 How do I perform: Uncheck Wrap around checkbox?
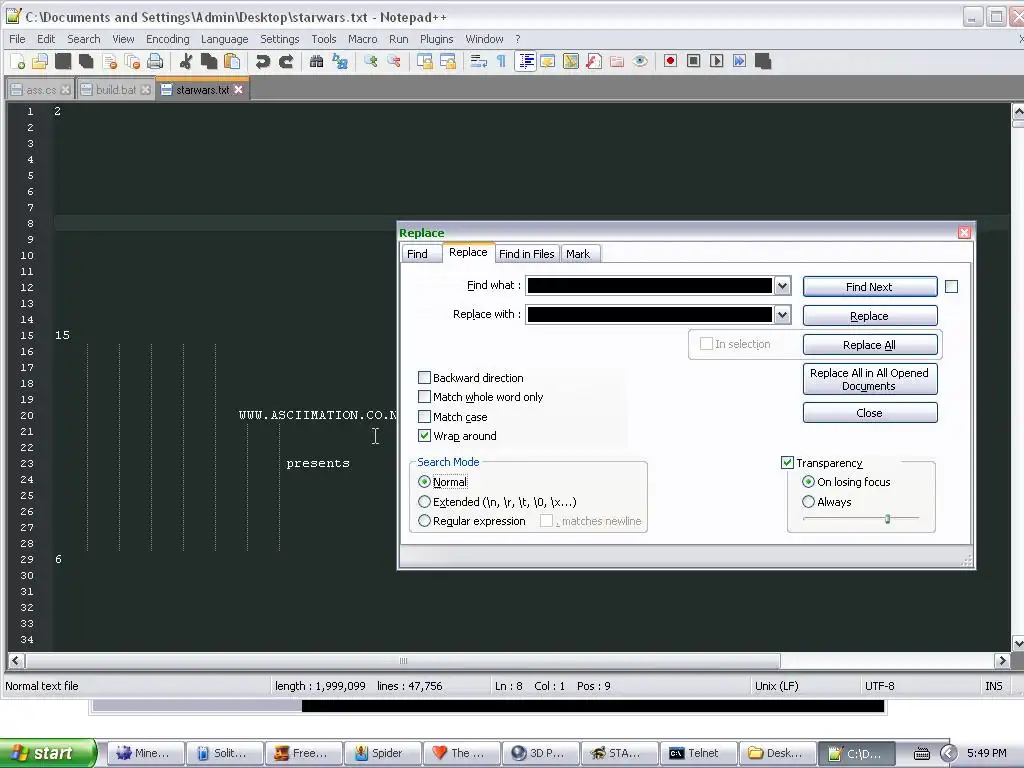tap(424, 436)
